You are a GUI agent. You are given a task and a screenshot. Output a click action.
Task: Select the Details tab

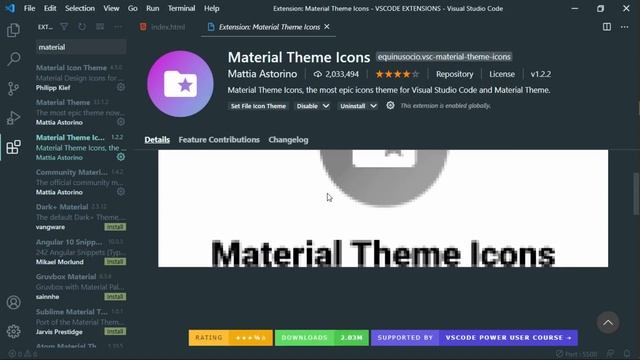pos(157,140)
